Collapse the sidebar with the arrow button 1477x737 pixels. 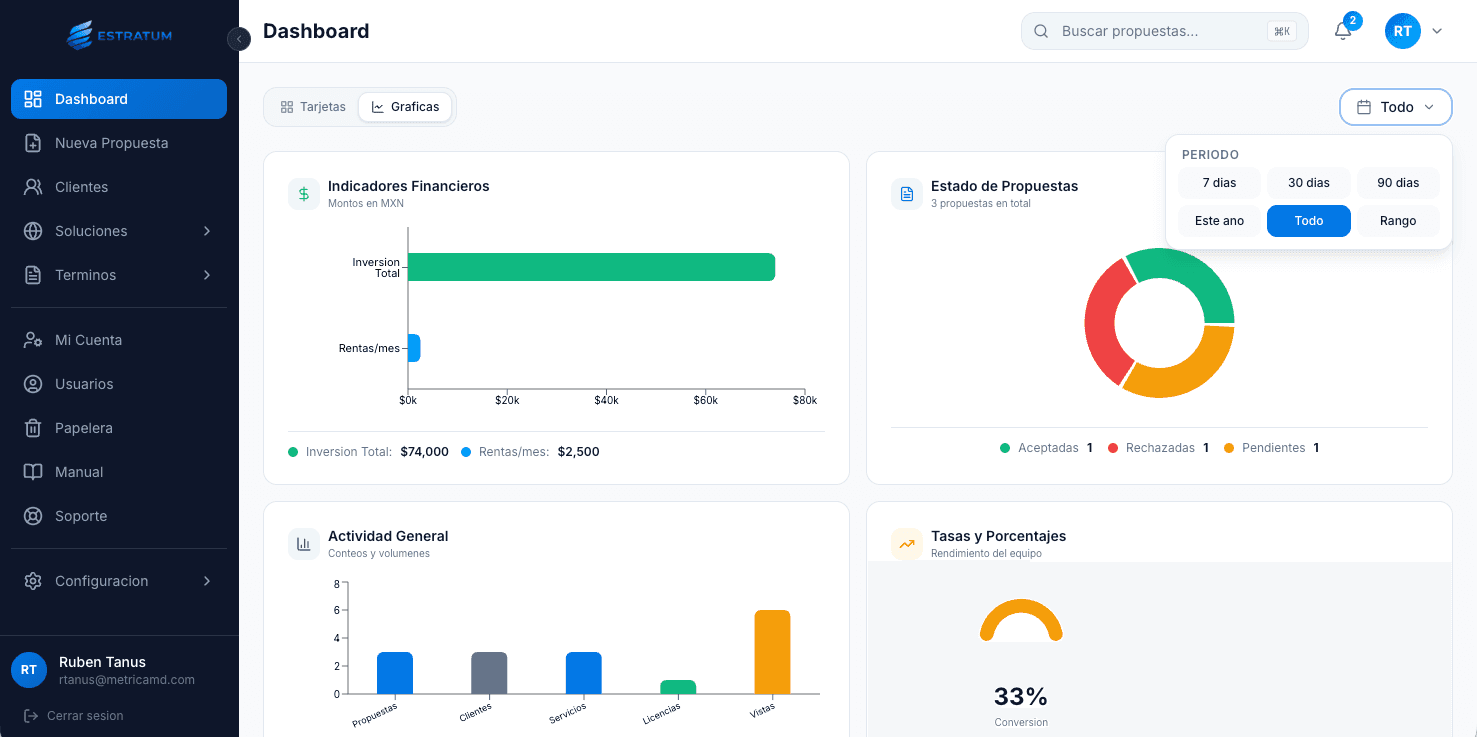click(x=239, y=39)
